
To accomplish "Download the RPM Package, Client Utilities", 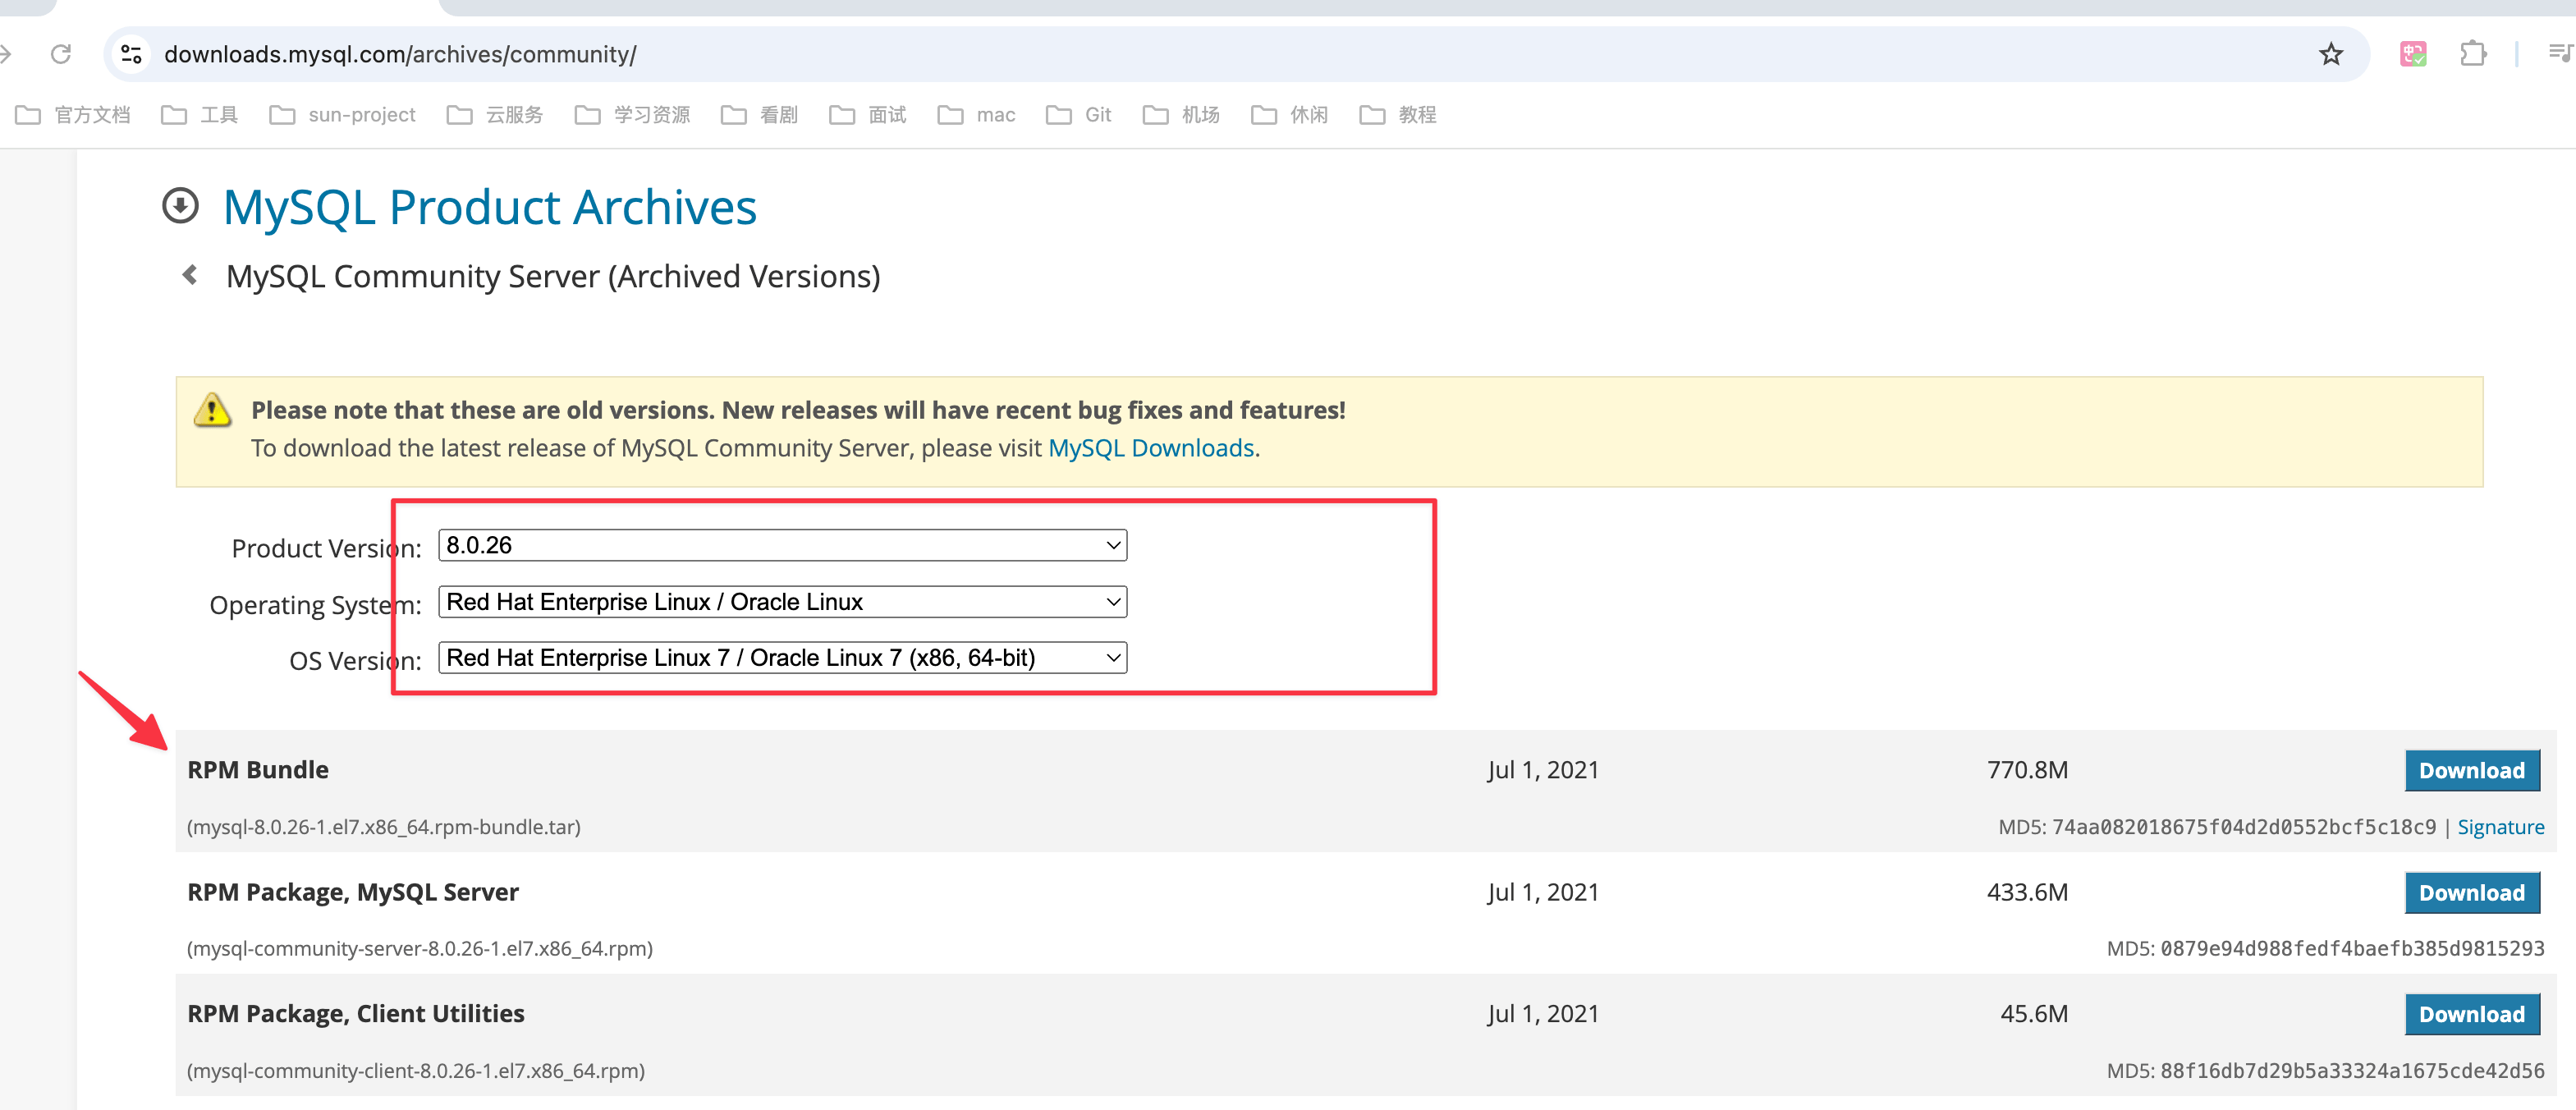I will pyautogui.click(x=2472, y=1014).
